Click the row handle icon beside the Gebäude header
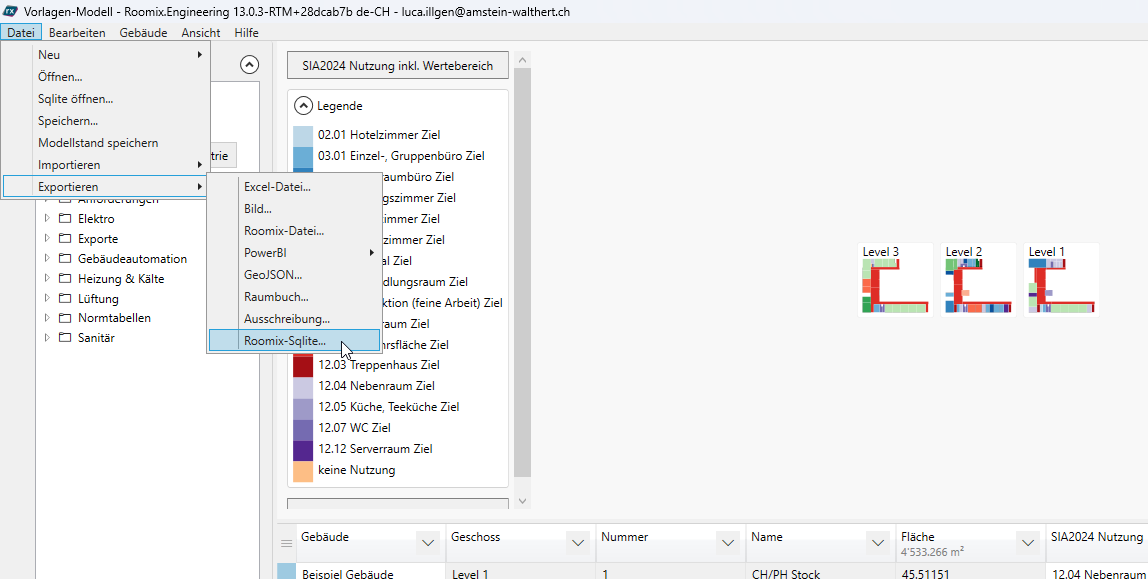This screenshot has width=1148, height=579. point(287,542)
